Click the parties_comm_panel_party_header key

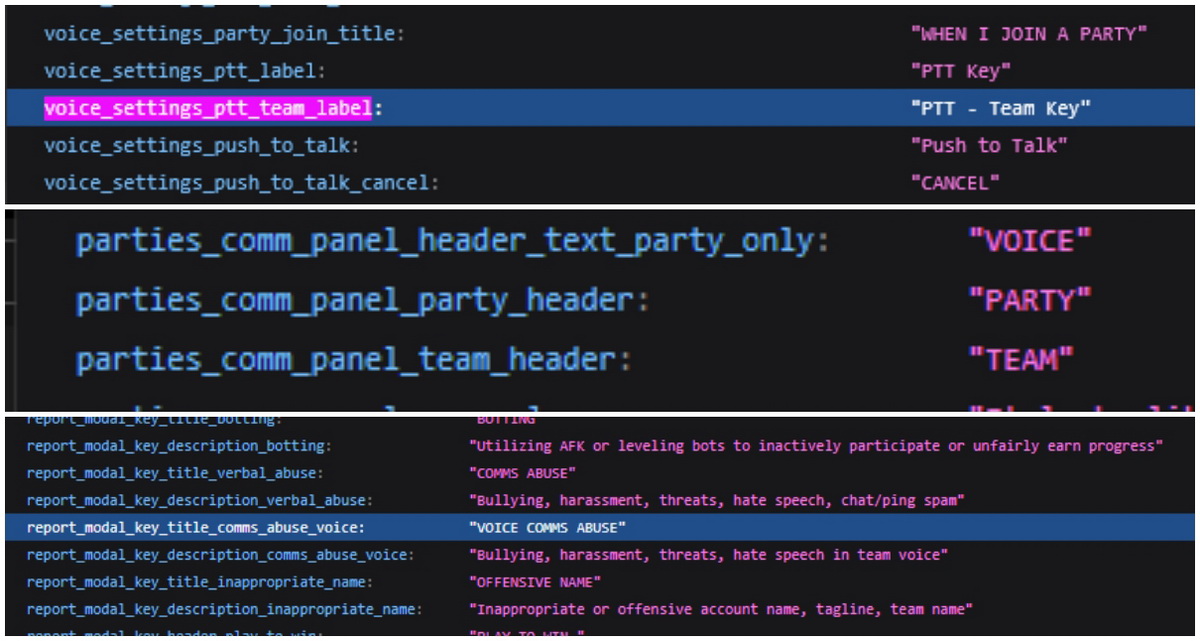pos(363,300)
